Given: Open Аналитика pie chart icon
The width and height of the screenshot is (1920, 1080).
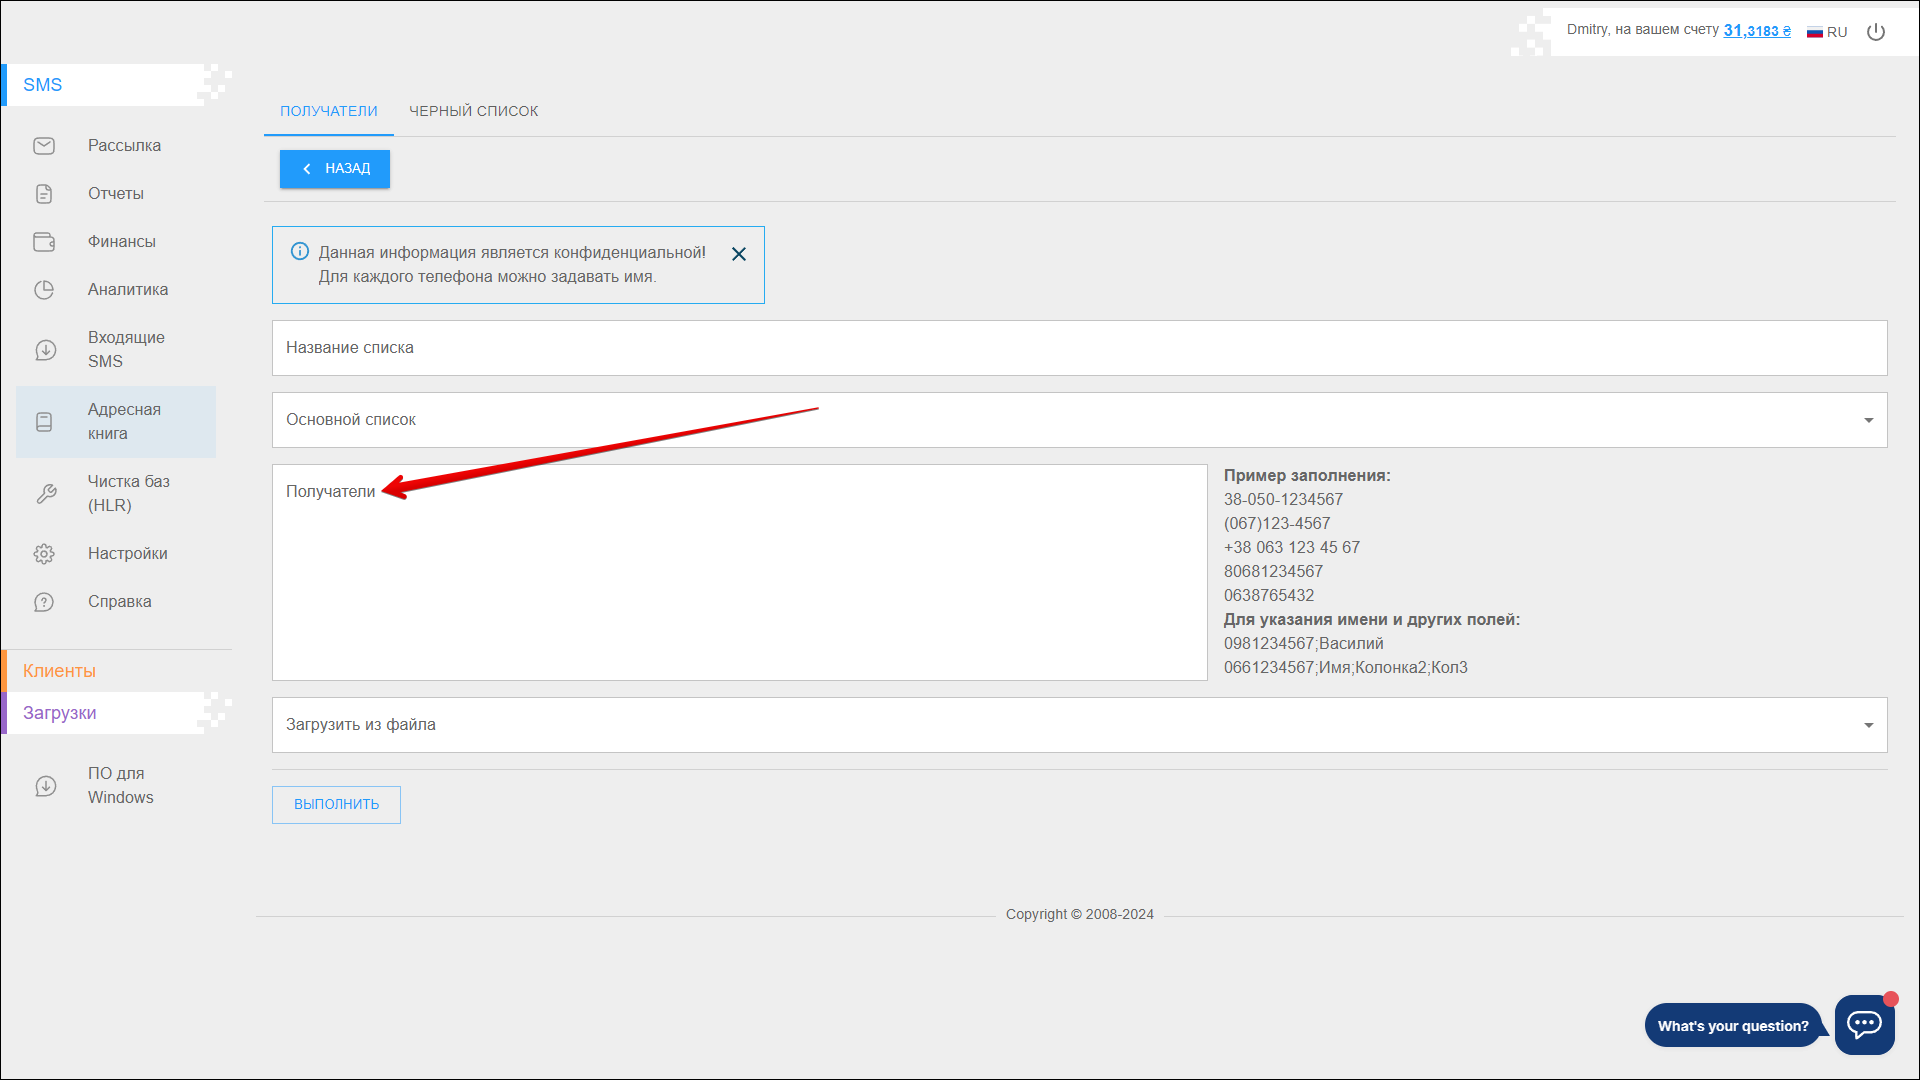Looking at the screenshot, I should coord(44,290).
